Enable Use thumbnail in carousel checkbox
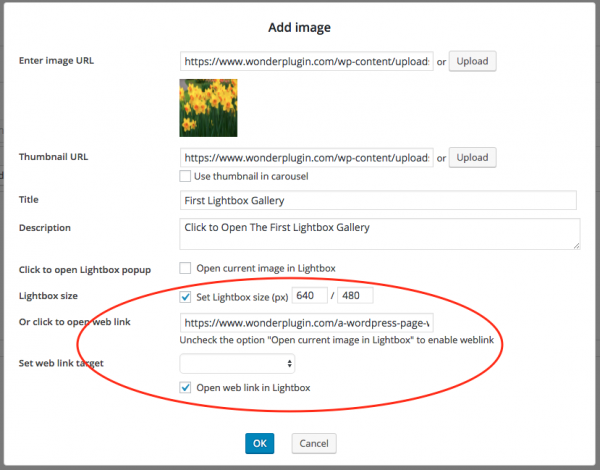The image size is (600, 470). click(x=185, y=176)
